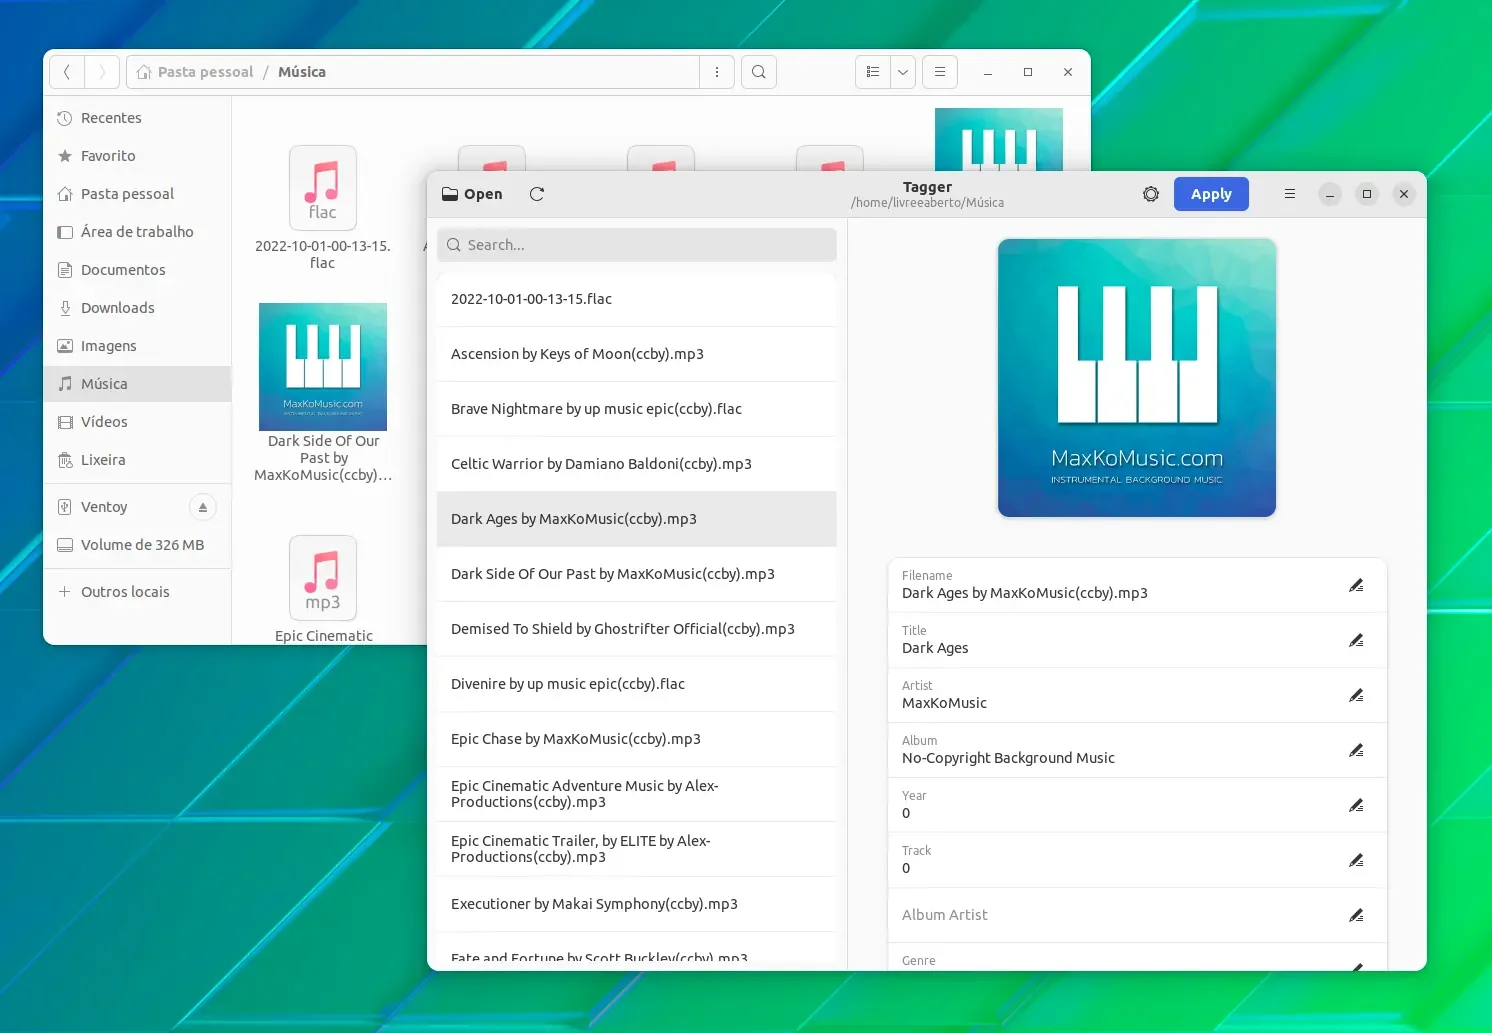Edit the Album Artist field with its pencil icon
This screenshot has width=1492, height=1033.
click(x=1356, y=915)
